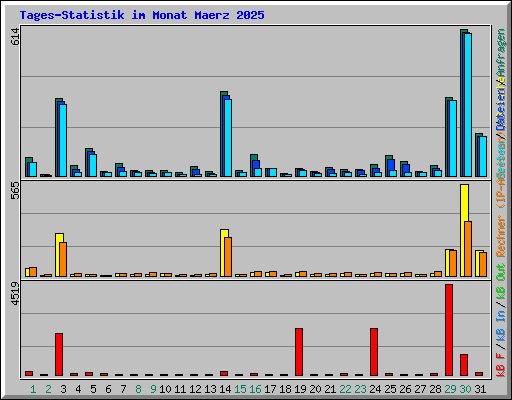The width and height of the screenshot is (512, 400).
Task: Click the tallest cyan bar on day 30
Action: (468, 105)
